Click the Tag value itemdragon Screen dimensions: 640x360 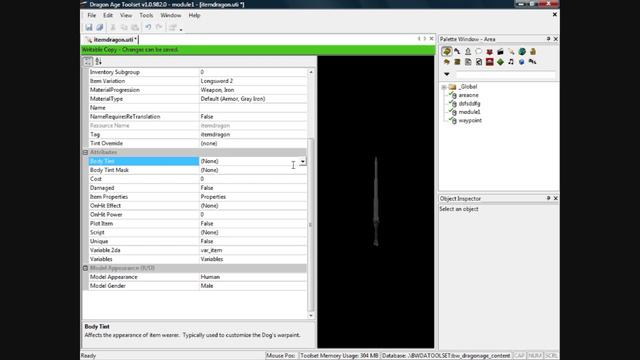[215, 134]
